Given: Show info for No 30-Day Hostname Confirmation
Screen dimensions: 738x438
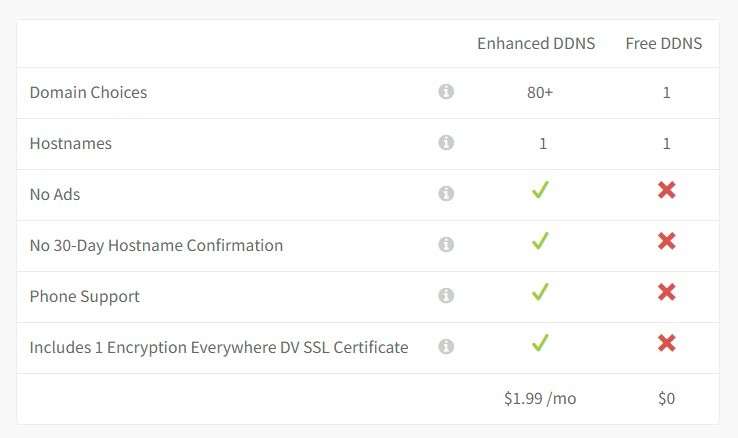Looking at the screenshot, I should (446, 244).
